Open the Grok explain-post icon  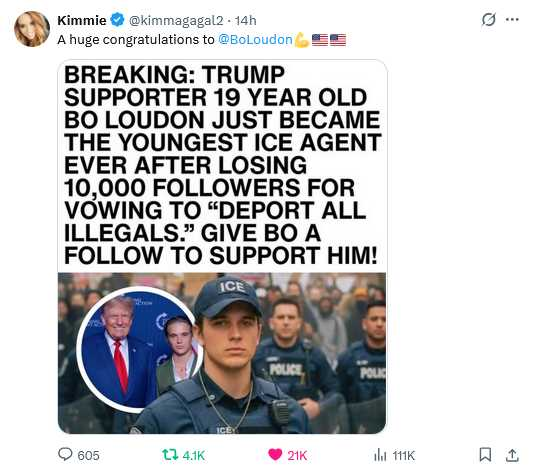coord(488,19)
